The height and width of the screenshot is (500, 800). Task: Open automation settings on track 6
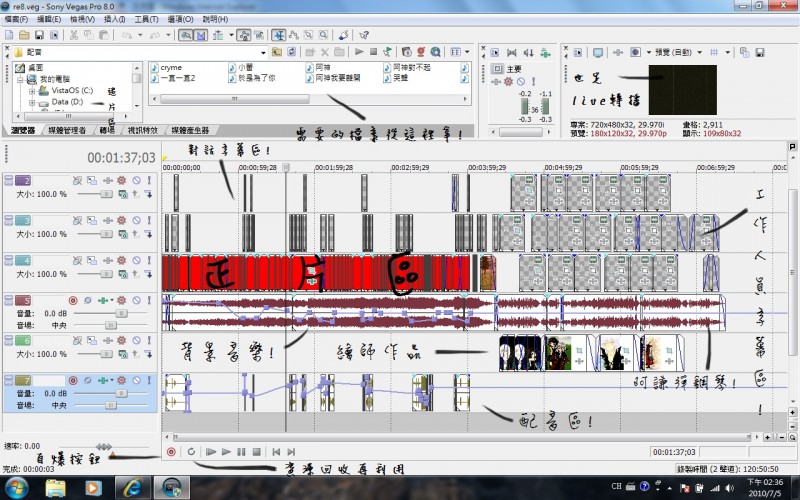tap(121, 340)
